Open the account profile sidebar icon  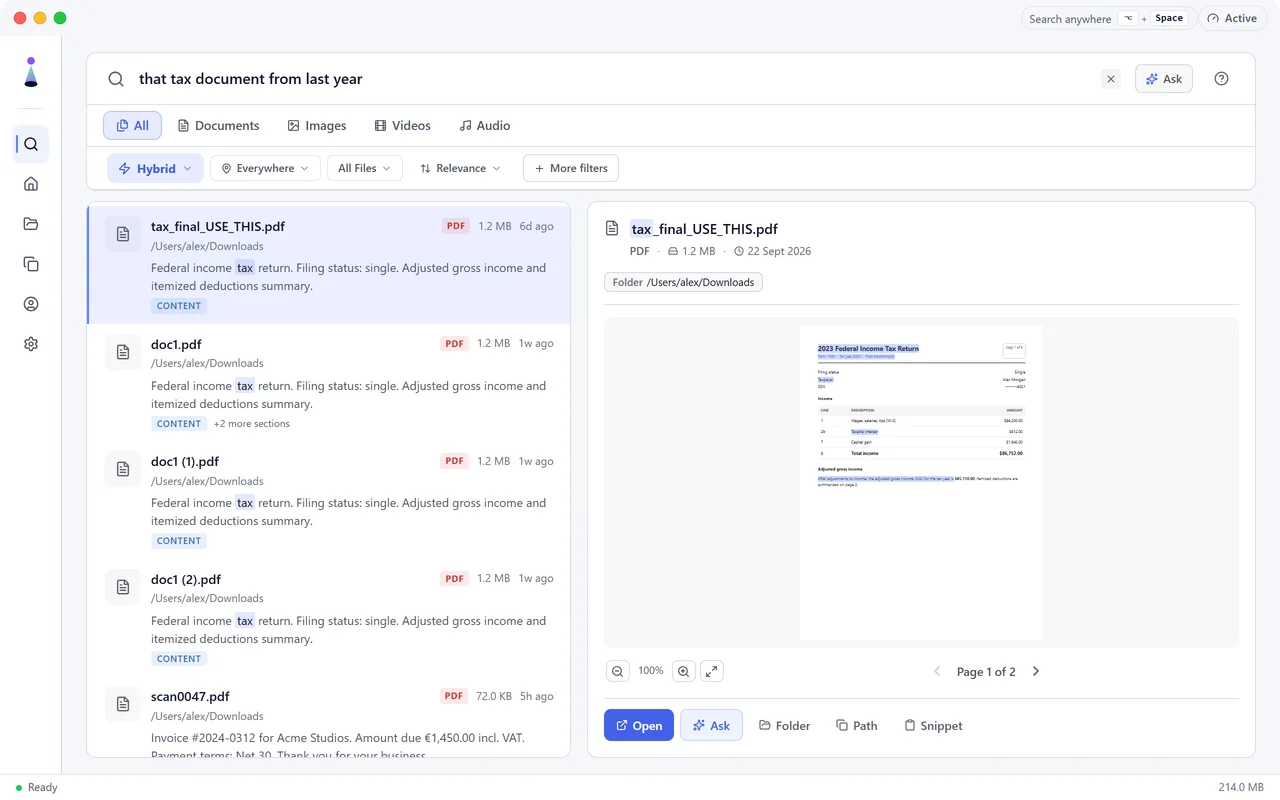(x=31, y=304)
